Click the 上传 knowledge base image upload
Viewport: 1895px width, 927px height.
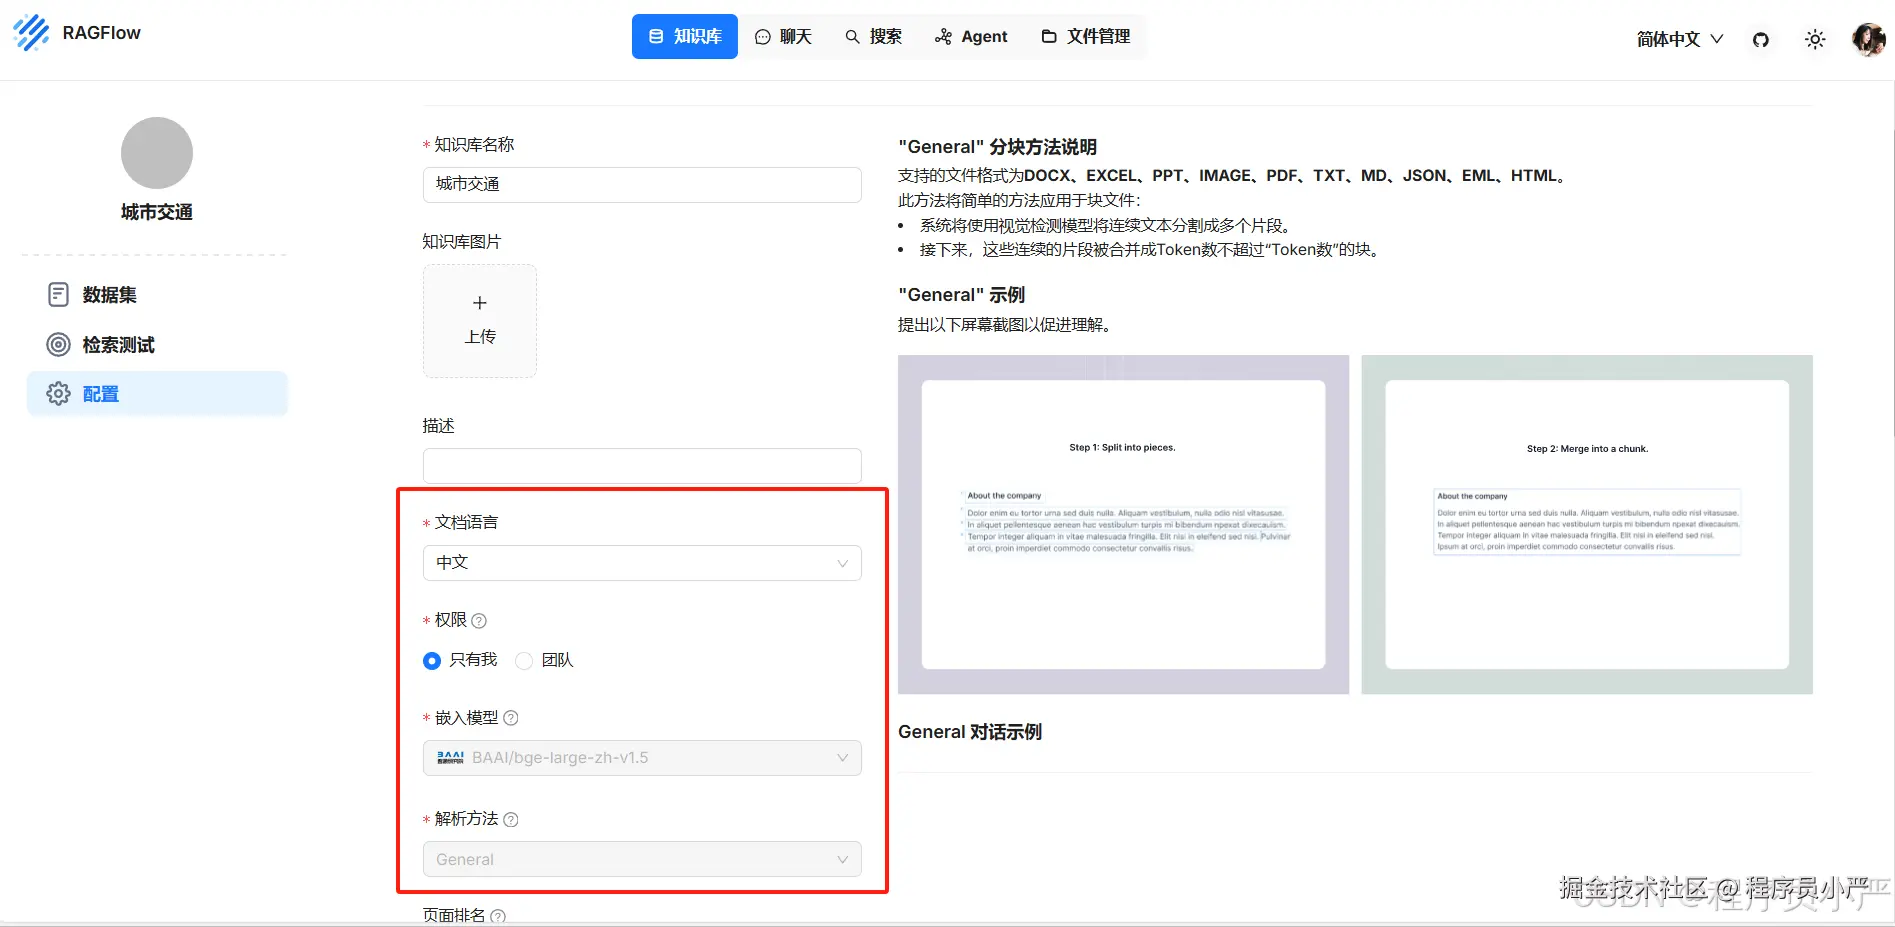point(479,320)
